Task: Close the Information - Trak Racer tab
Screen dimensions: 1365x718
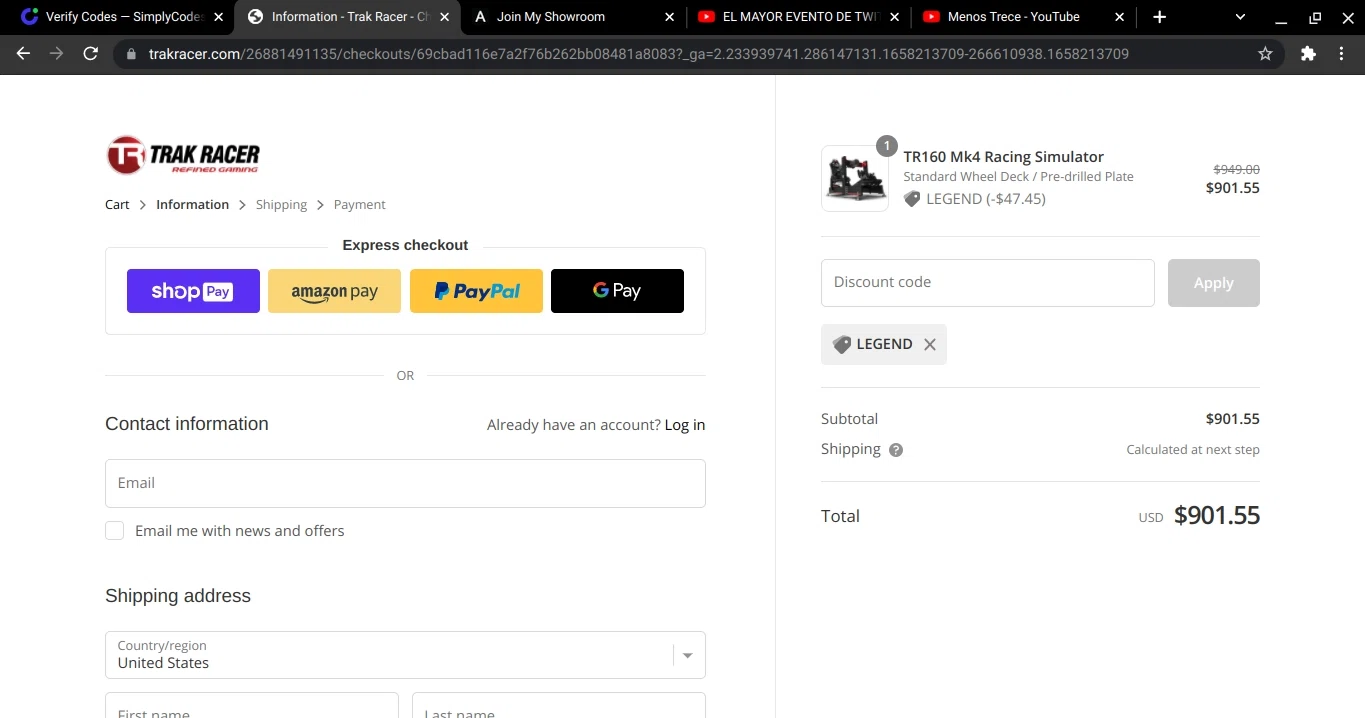Action: coord(444,17)
